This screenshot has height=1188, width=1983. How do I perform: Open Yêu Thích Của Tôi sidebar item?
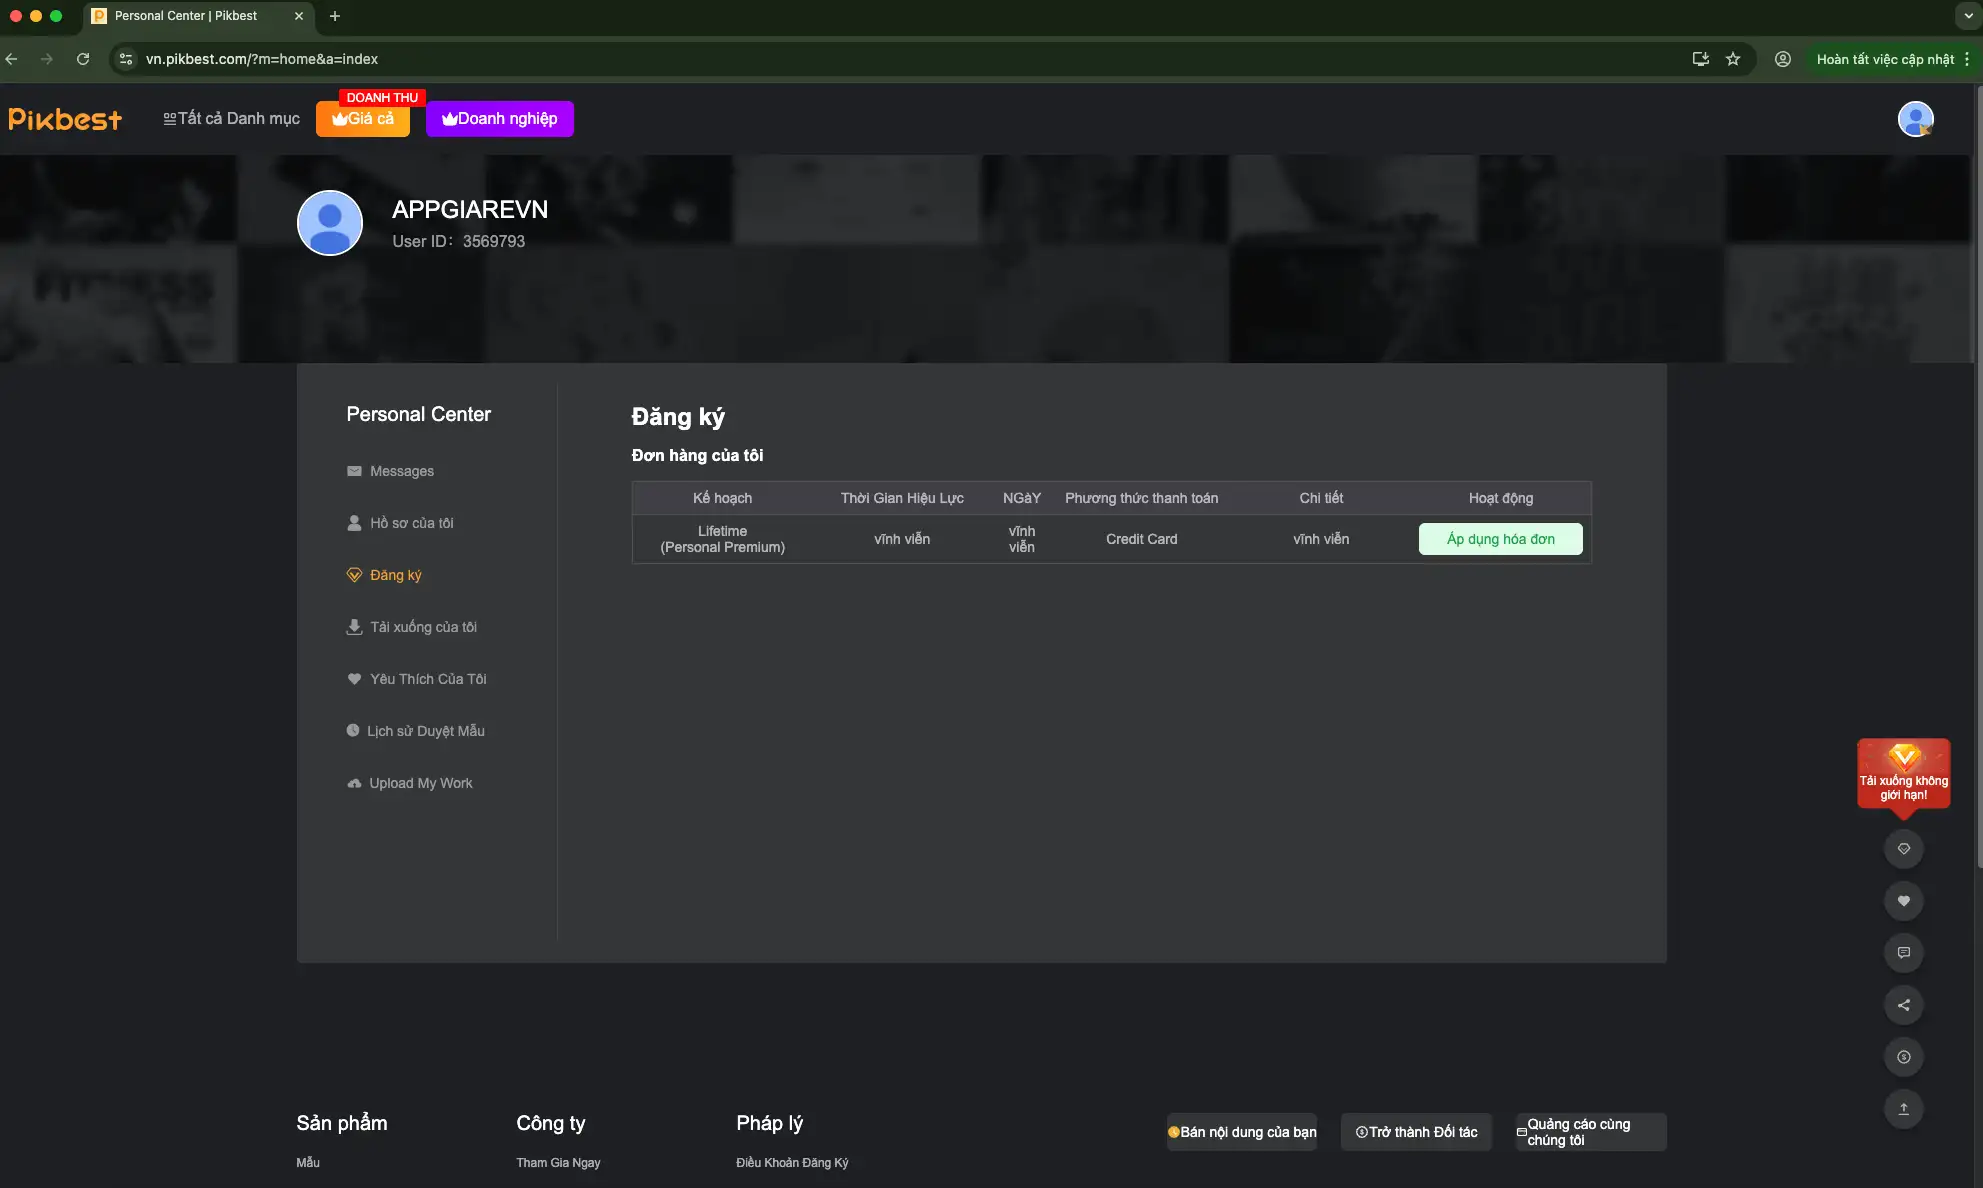click(x=428, y=679)
